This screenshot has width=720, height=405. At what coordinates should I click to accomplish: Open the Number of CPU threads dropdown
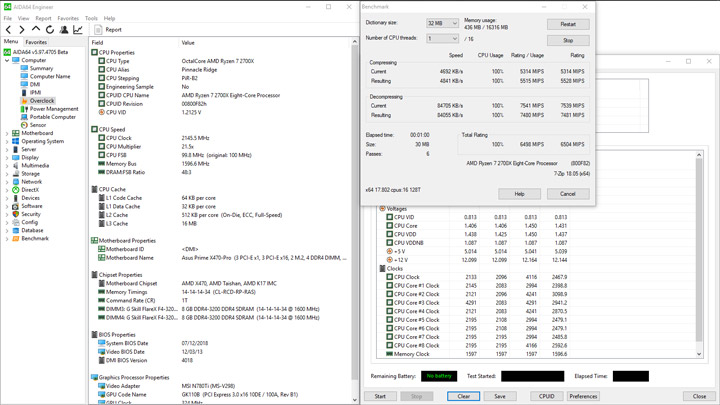pos(442,39)
